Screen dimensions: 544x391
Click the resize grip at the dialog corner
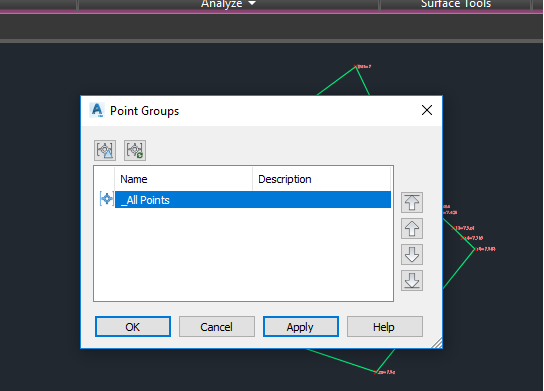[437, 343]
